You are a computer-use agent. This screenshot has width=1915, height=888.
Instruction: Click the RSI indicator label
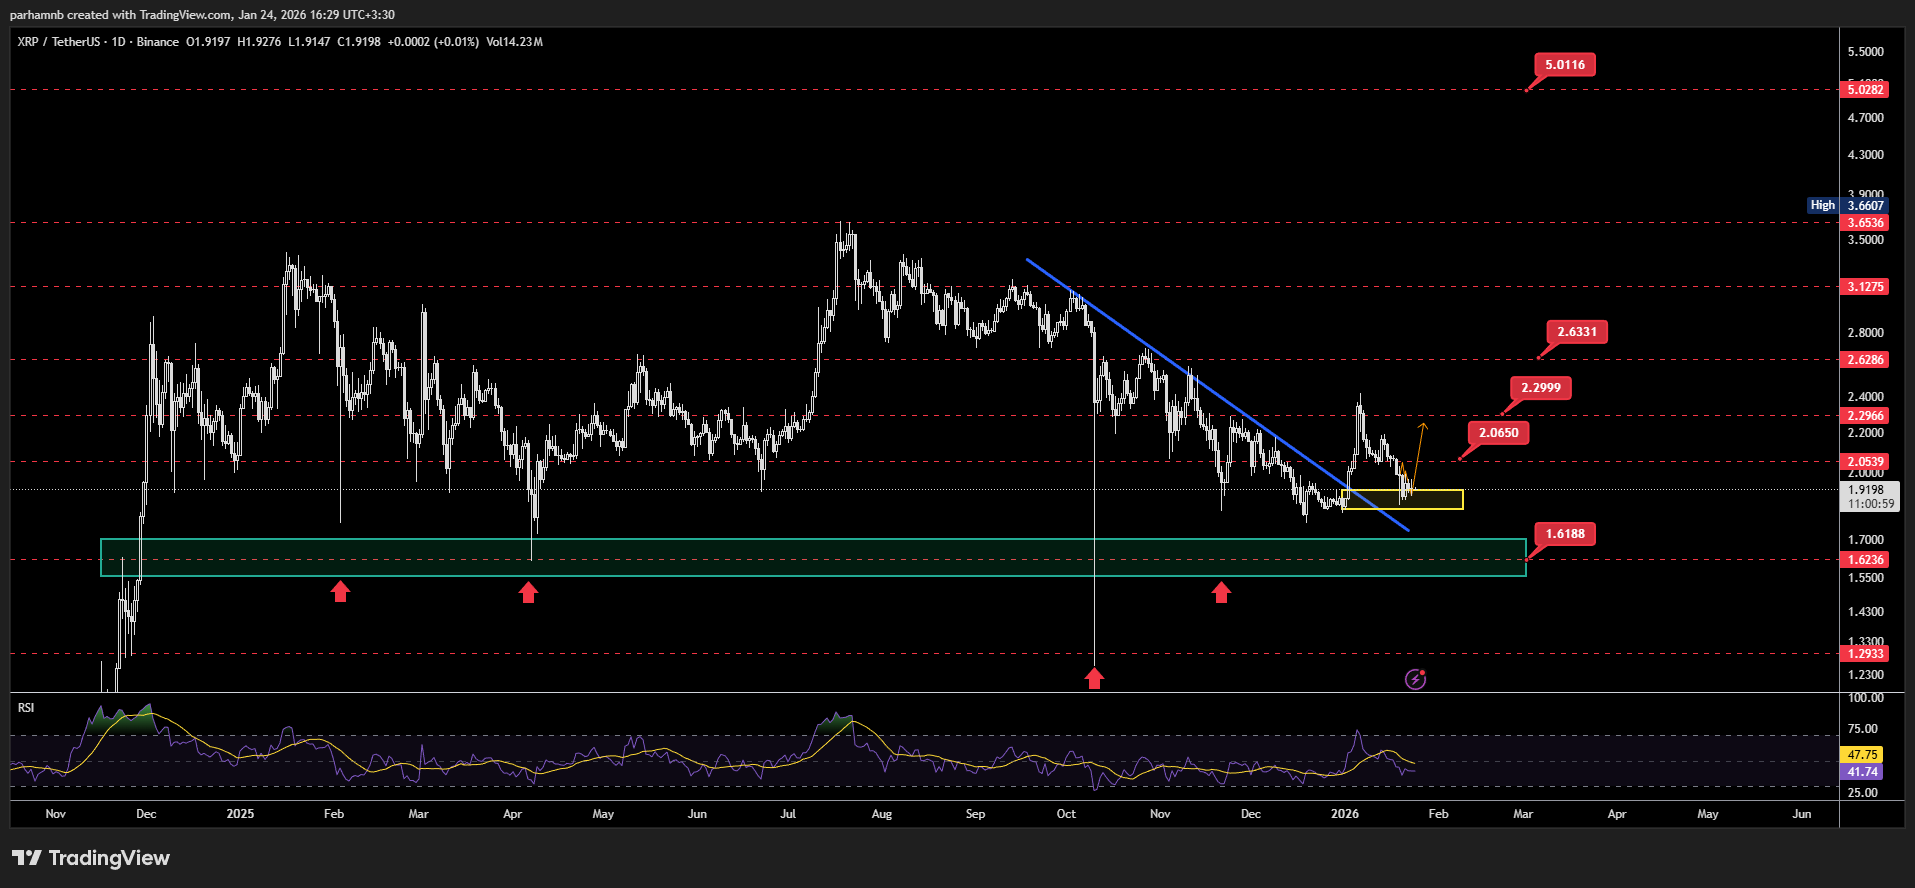point(26,708)
